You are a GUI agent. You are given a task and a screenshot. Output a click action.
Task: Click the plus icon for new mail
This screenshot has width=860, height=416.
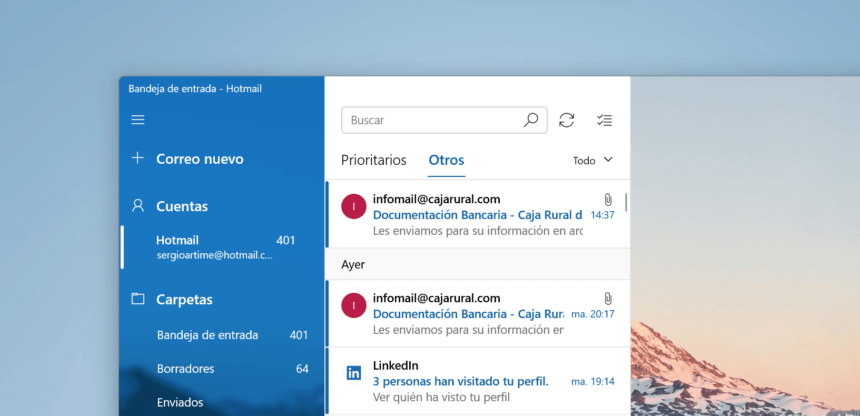138,159
